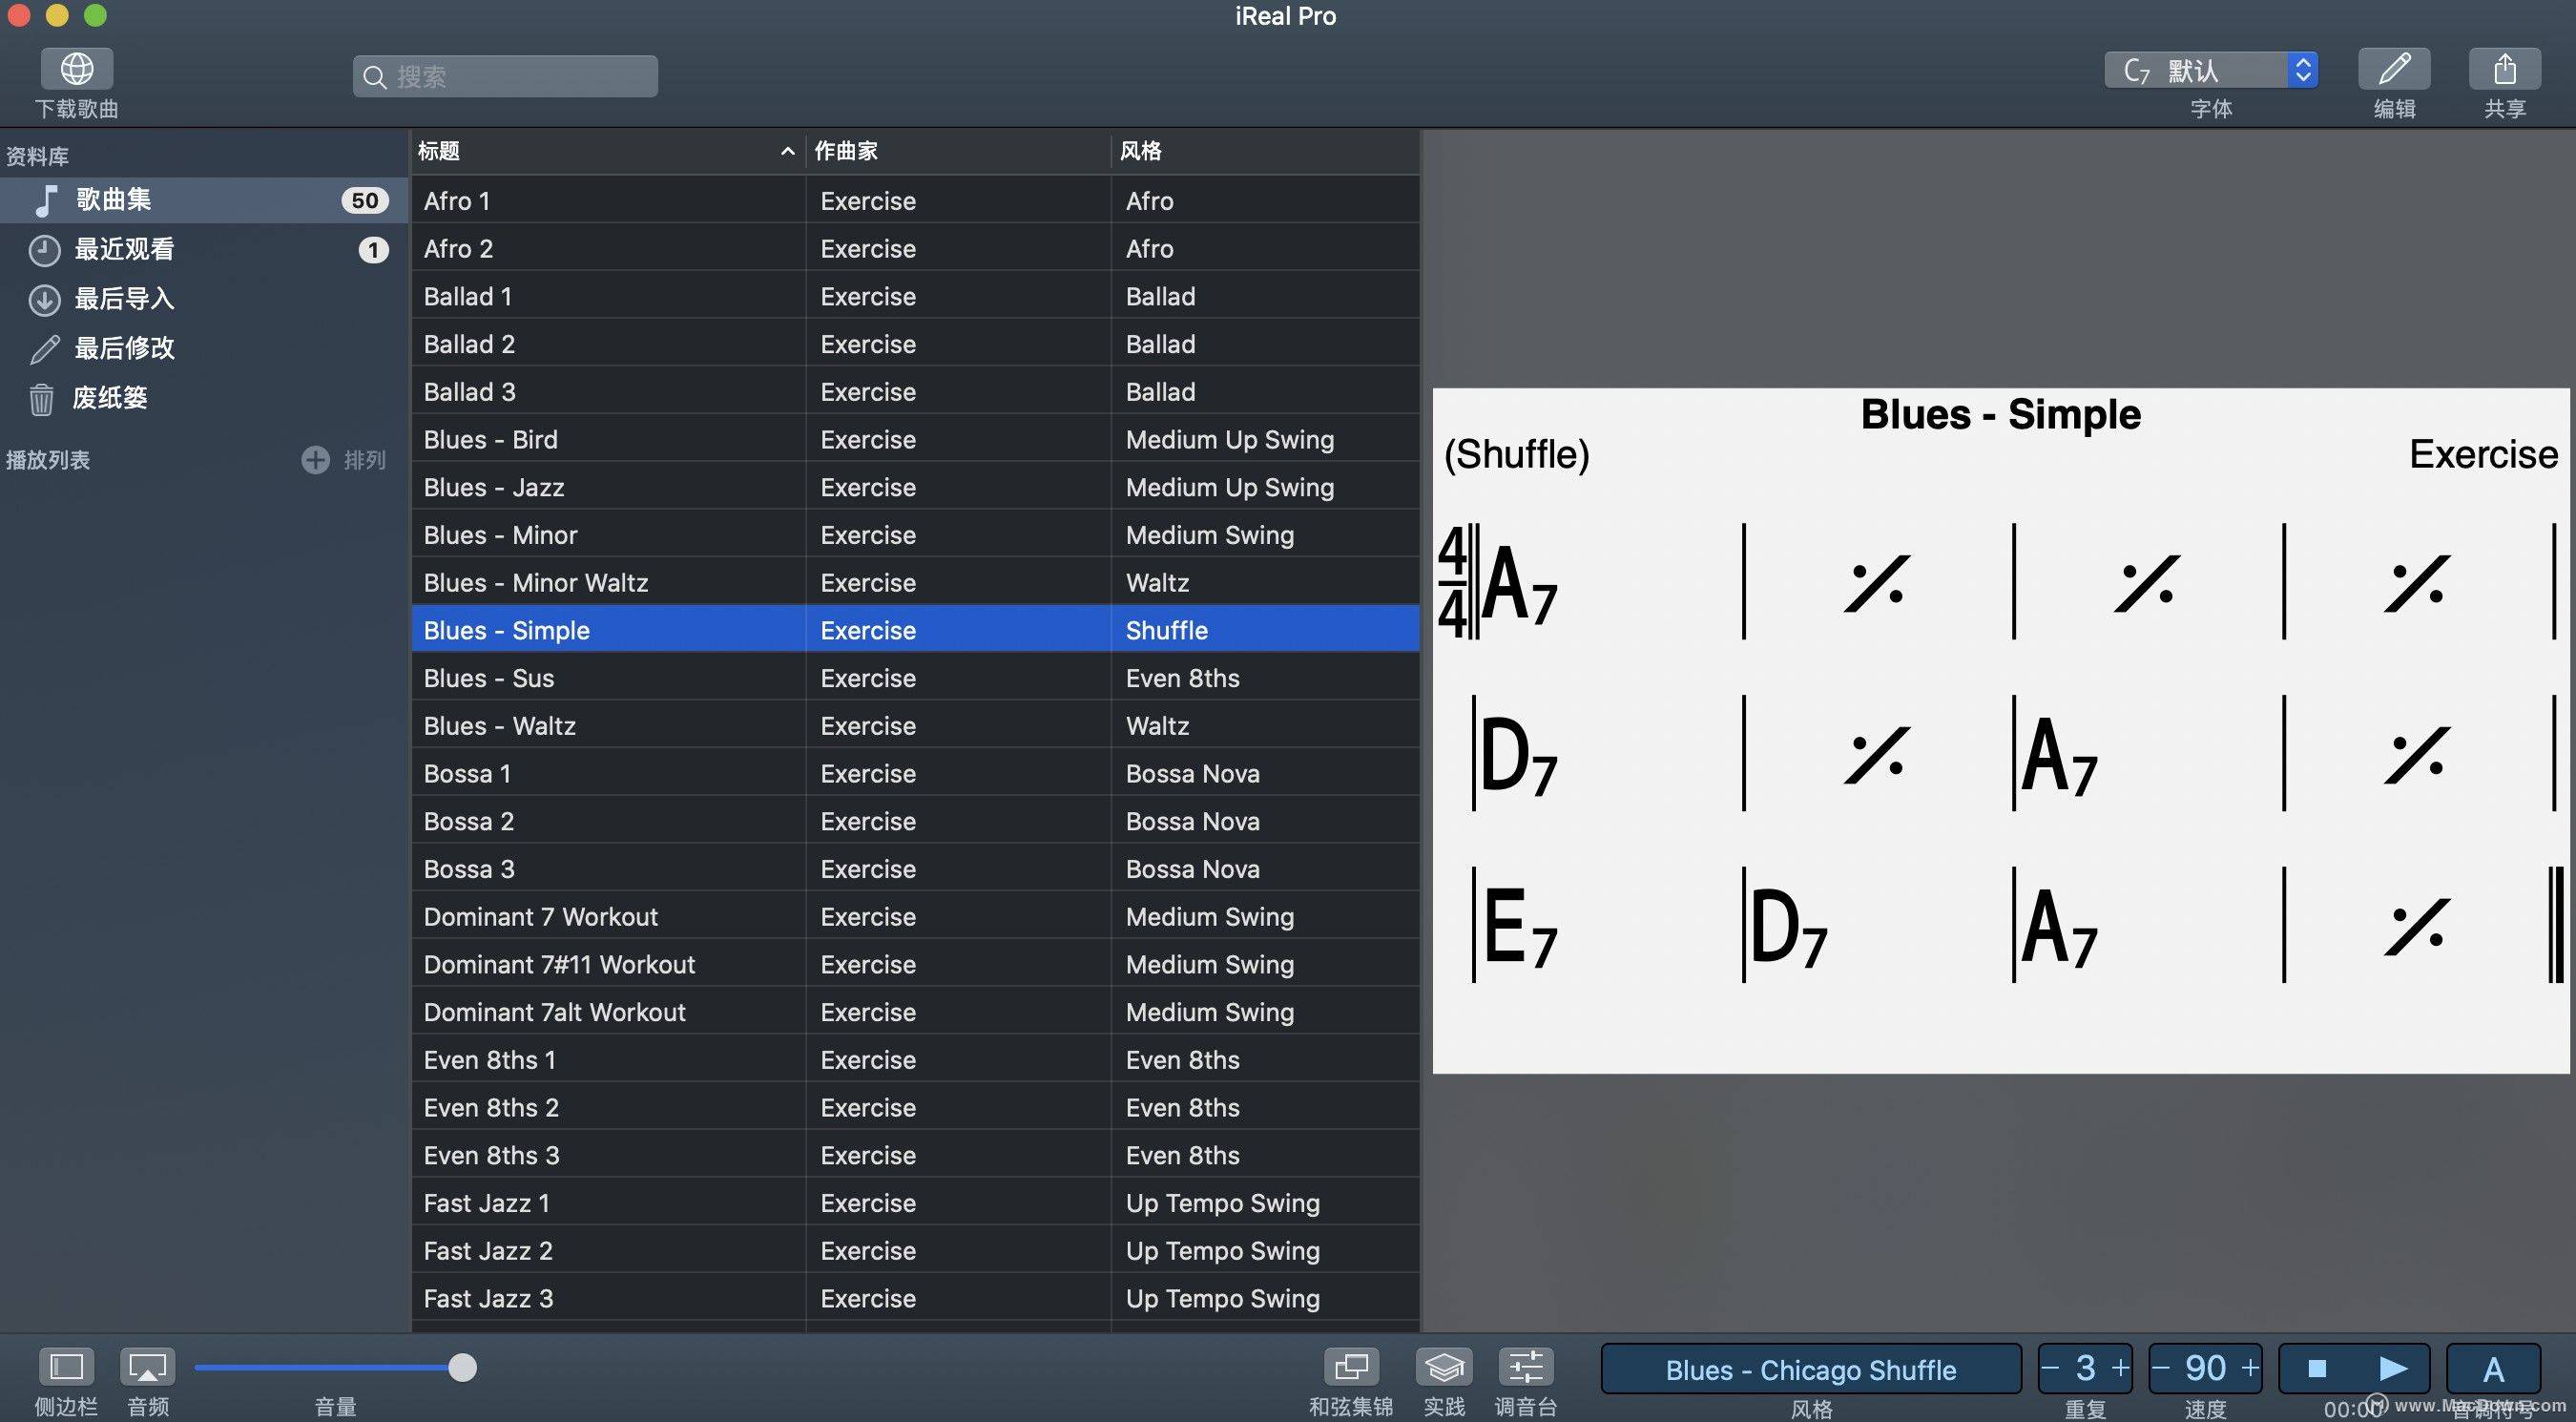Image resolution: width=2576 pixels, height=1422 pixels.
Task: Stop playback with the stop button
Action: (2316, 1368)
